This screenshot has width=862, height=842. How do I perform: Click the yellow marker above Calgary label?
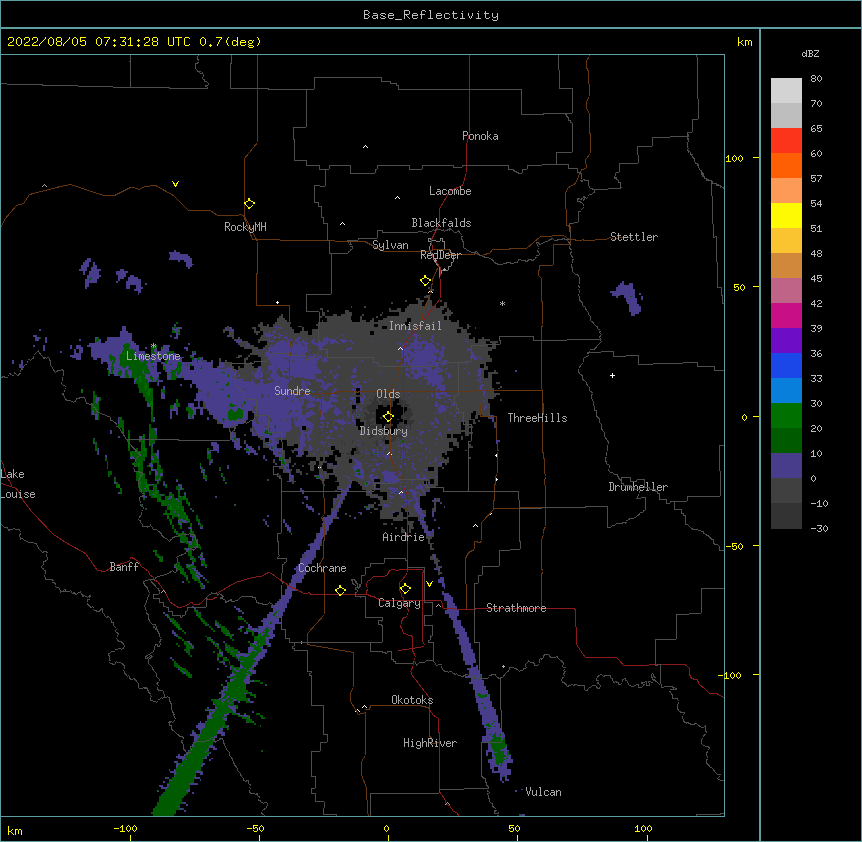(x=405, y=589)
